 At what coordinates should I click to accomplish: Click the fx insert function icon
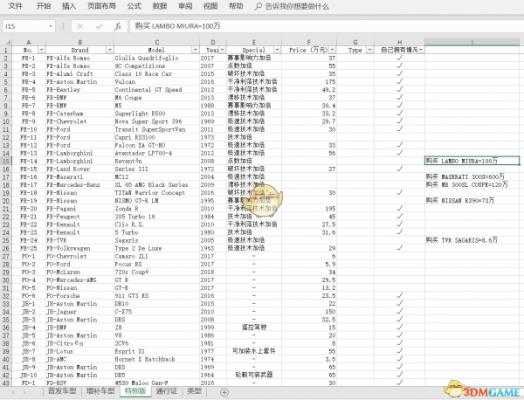pyautogui.click(x=117, y=26)
